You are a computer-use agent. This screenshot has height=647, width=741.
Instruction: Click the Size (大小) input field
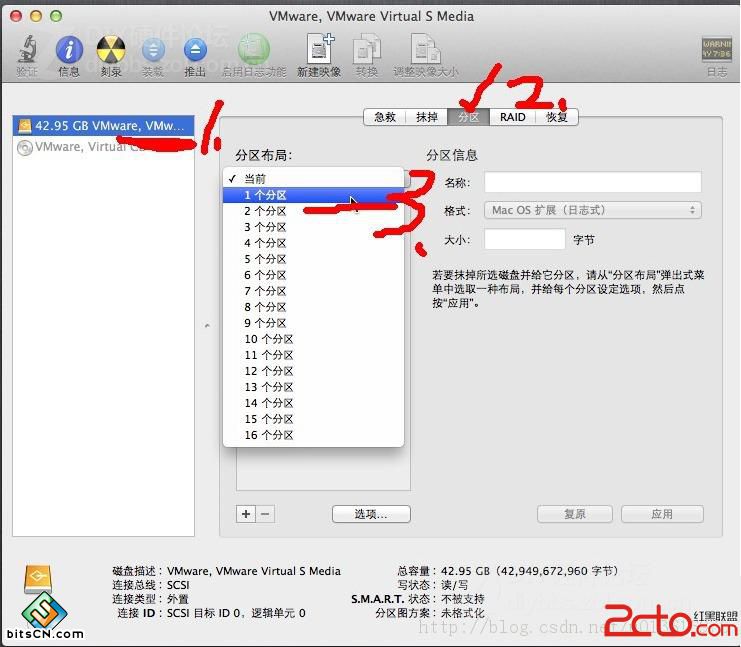[525, 239]
